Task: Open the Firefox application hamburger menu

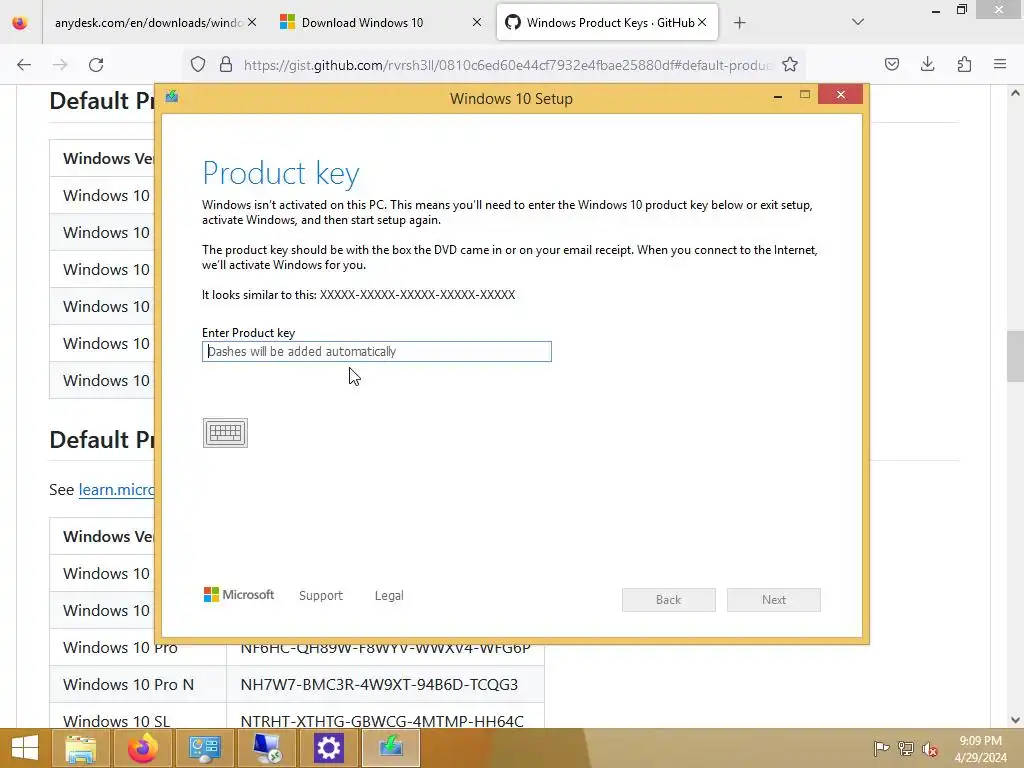Action: coord(1000,65)
